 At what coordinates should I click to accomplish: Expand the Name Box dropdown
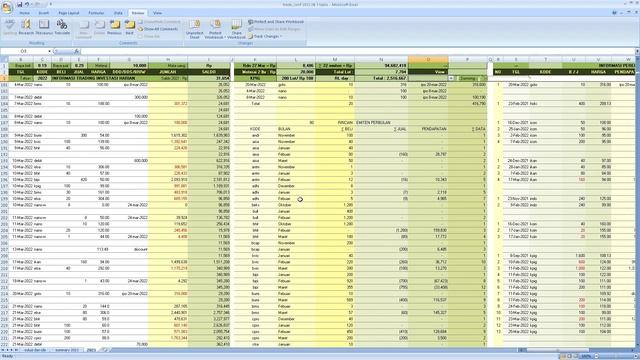(49, 51)
